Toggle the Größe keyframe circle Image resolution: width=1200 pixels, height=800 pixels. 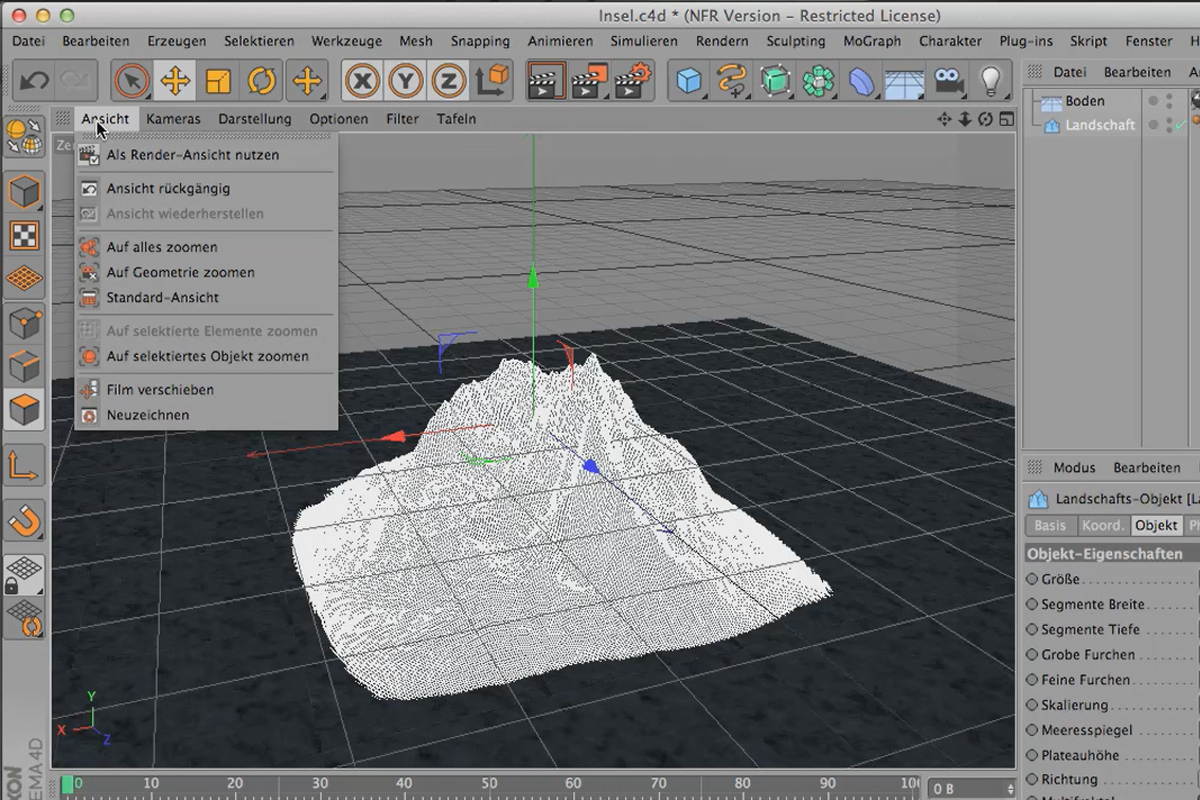[1033, 579]
